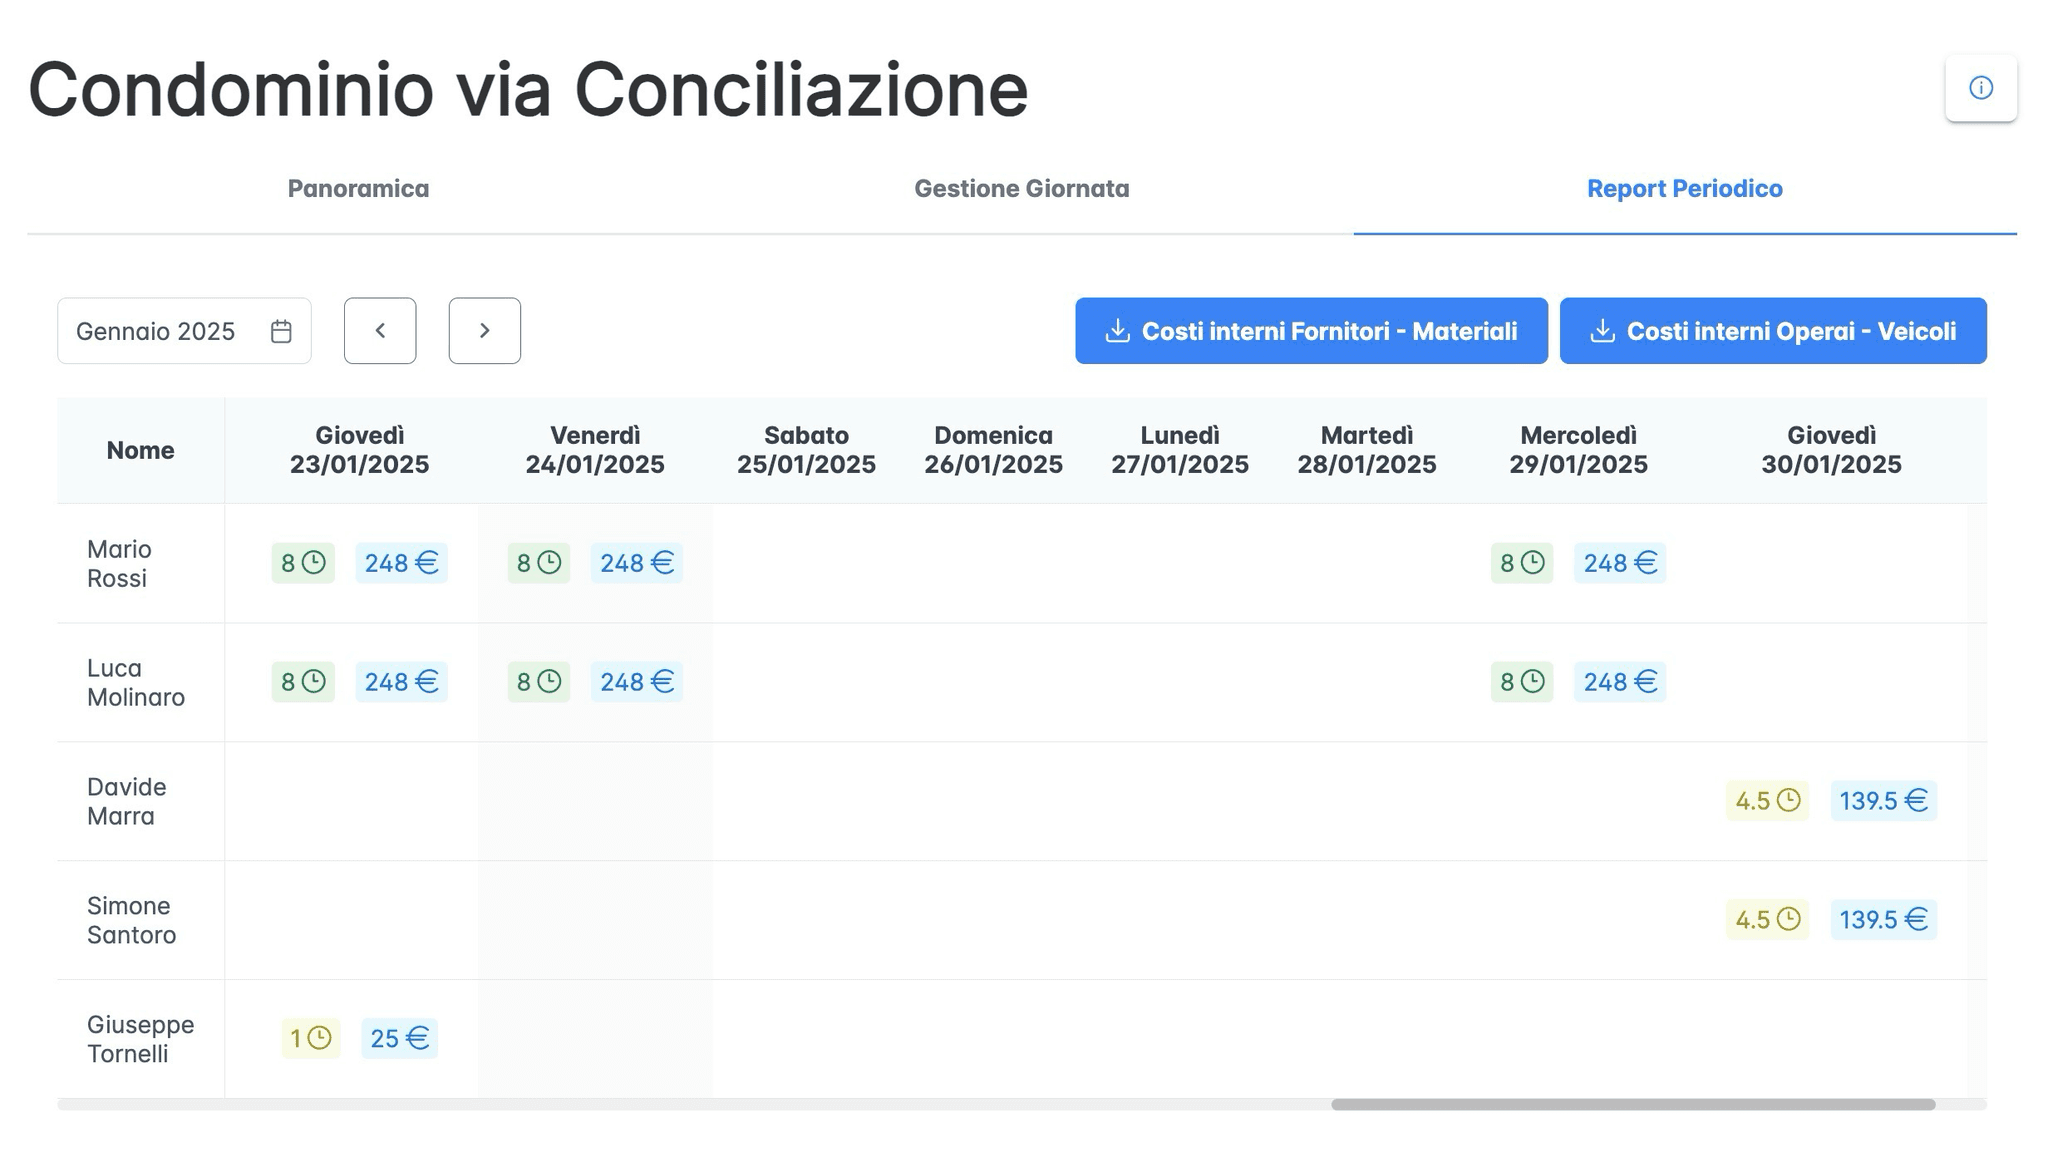The width and height of the screenshot is (2048, 1167).
Task: Go to previous month with left chevron
Action: (380, 331)
